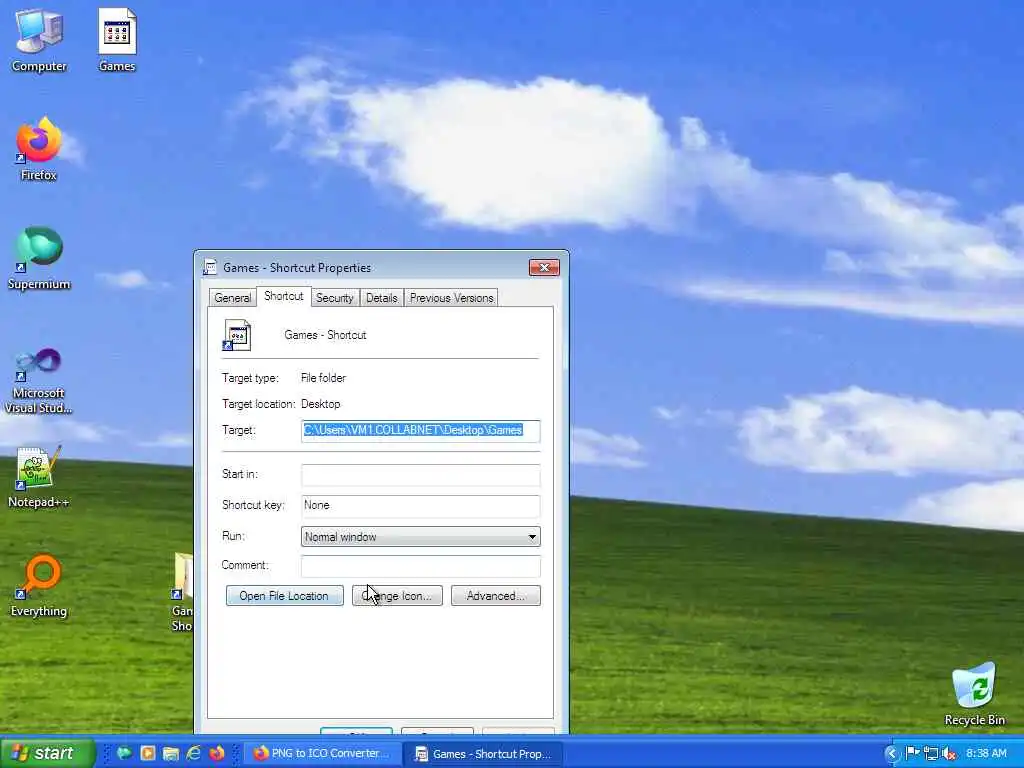This screenshot has width=1024, height=768.
Task: Click the Comment field
Action: coord(421,566)
